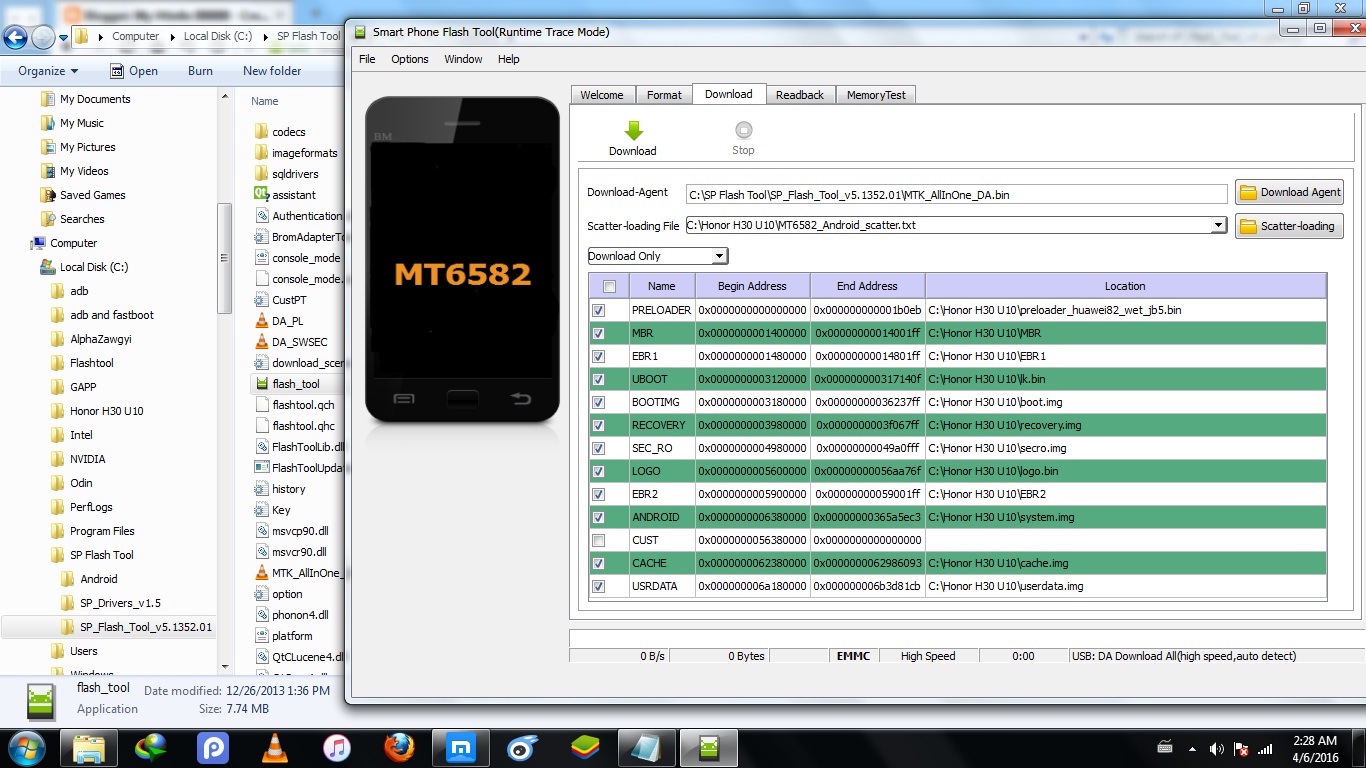Viewport: 1366px width, 768px height.
Task: Toggle the select-all checkbox in table header
Action: (609, 286)
